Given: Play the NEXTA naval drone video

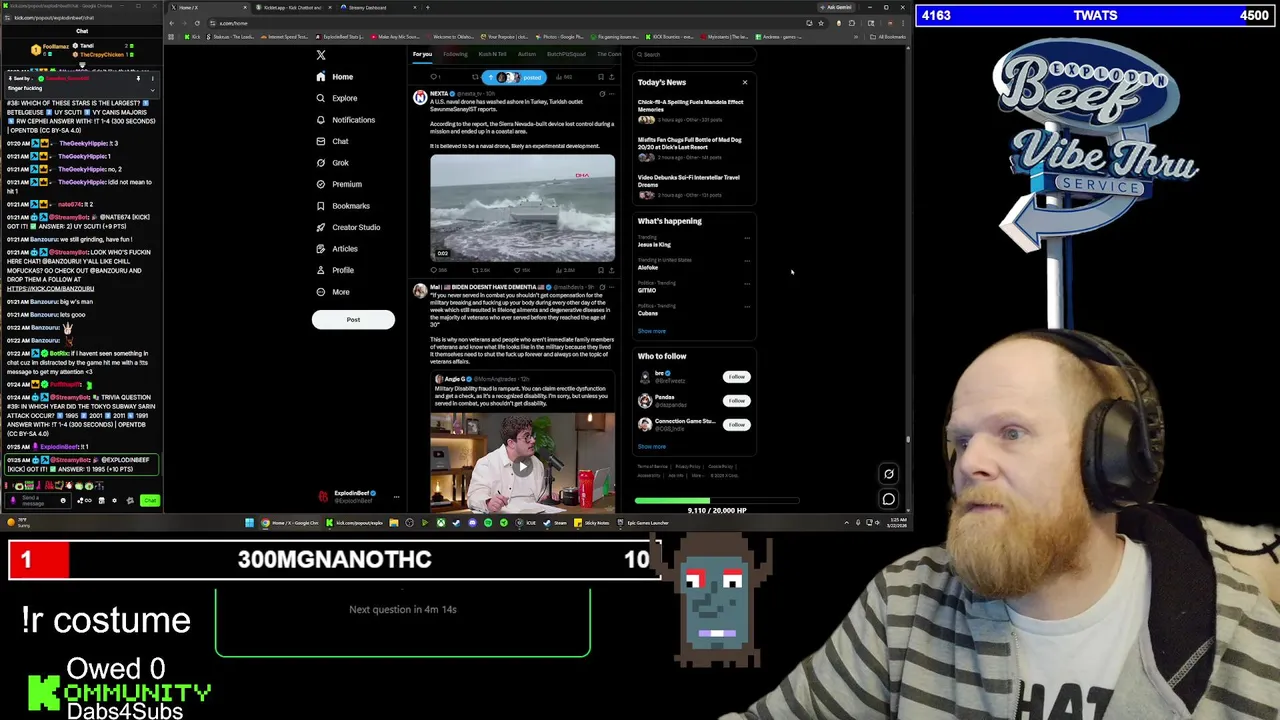Looking at the screenshot, I should coord(523,207).
